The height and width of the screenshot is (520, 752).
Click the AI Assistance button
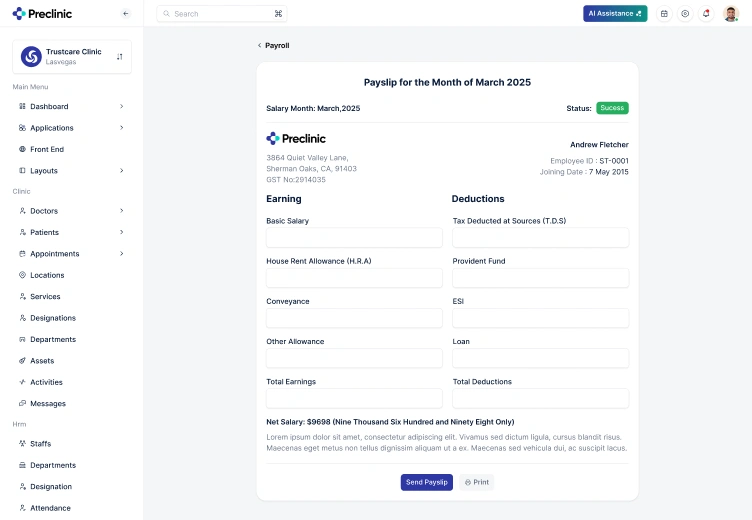coord(615,13)
